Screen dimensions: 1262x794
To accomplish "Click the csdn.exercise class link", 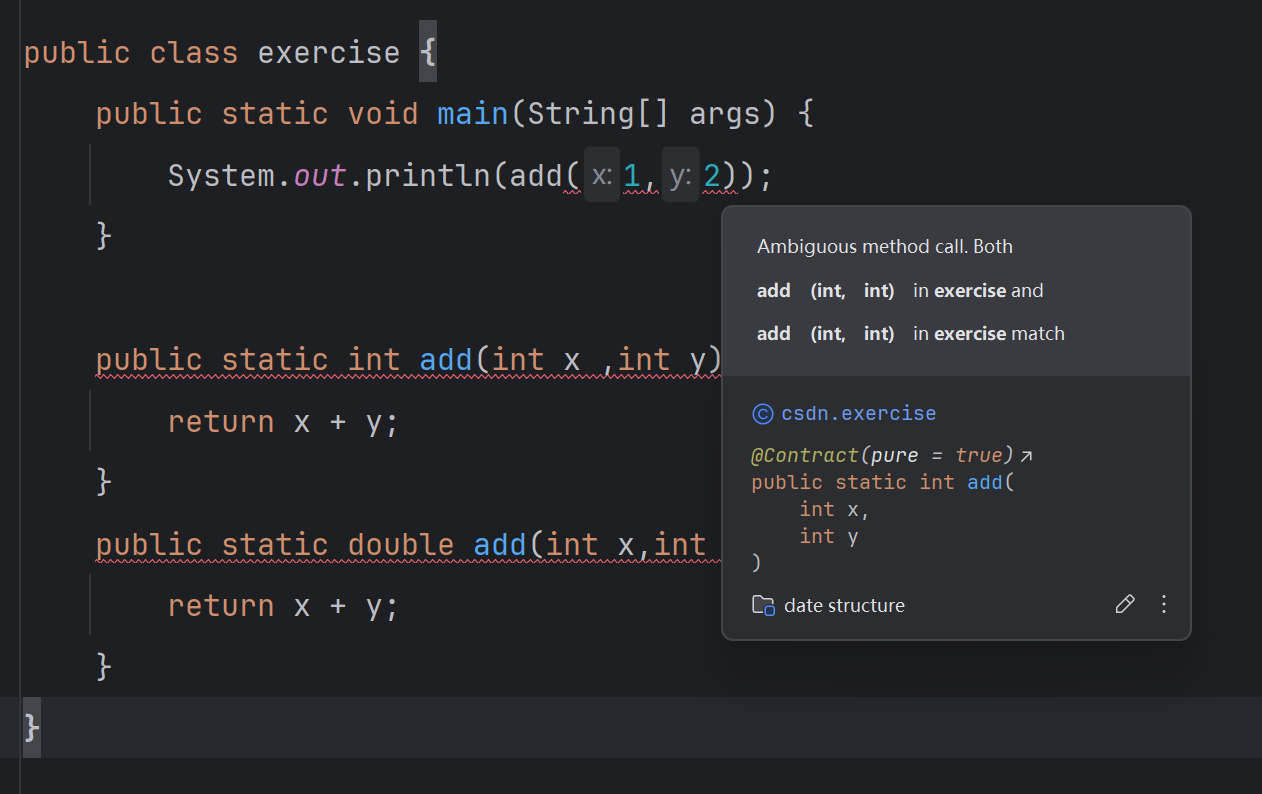I will click(x=859, y=413).
